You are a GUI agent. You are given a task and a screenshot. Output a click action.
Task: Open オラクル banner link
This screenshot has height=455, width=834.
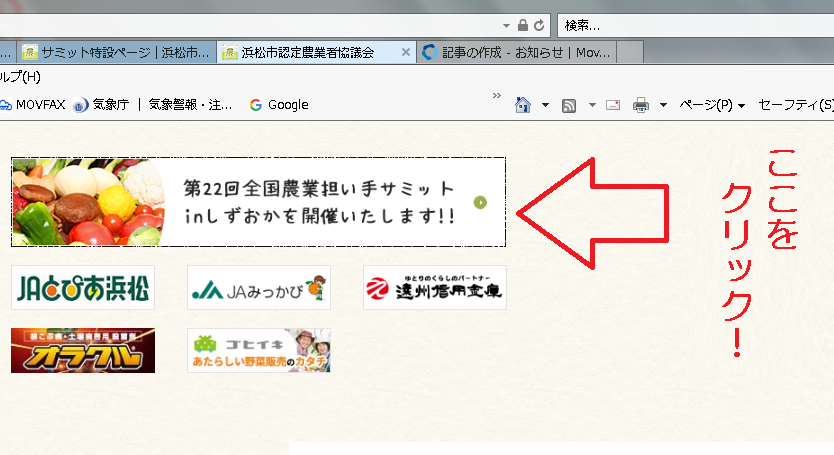[83, 350]
